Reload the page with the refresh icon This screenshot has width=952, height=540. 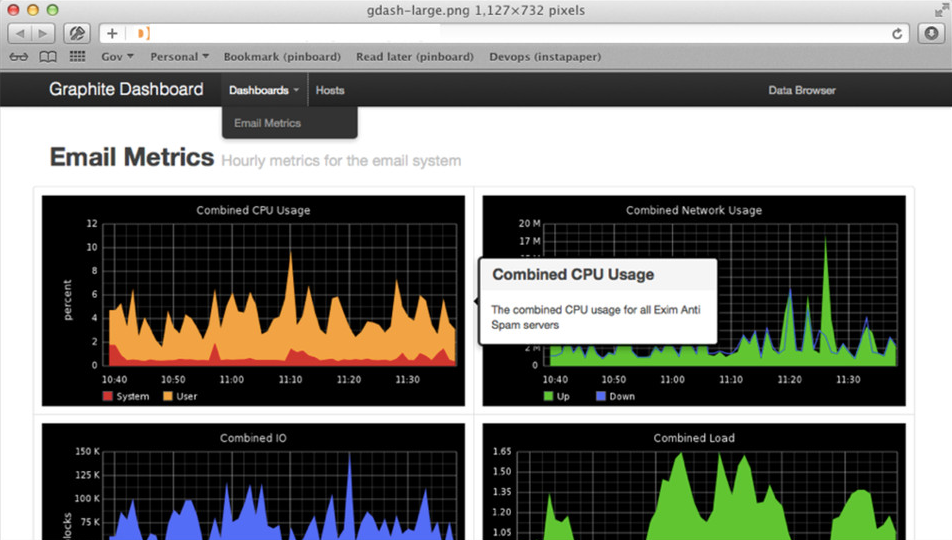coord(897,34)
